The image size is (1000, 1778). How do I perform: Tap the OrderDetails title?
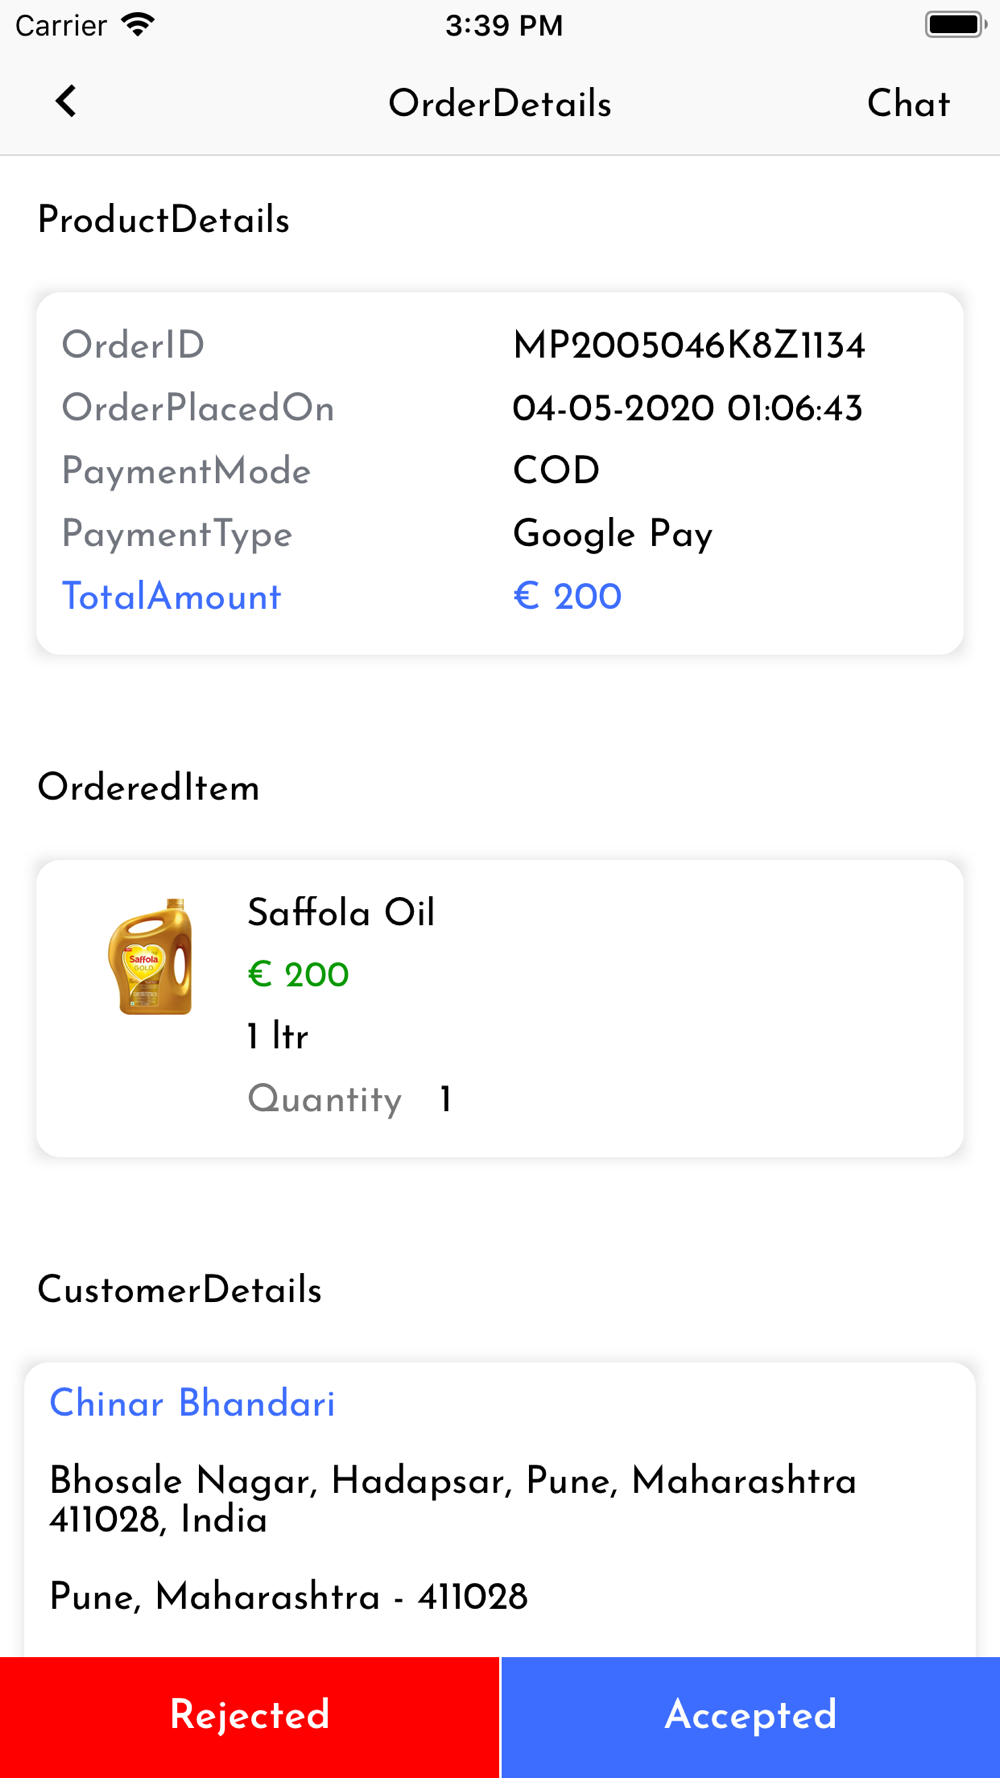[500, 104]
